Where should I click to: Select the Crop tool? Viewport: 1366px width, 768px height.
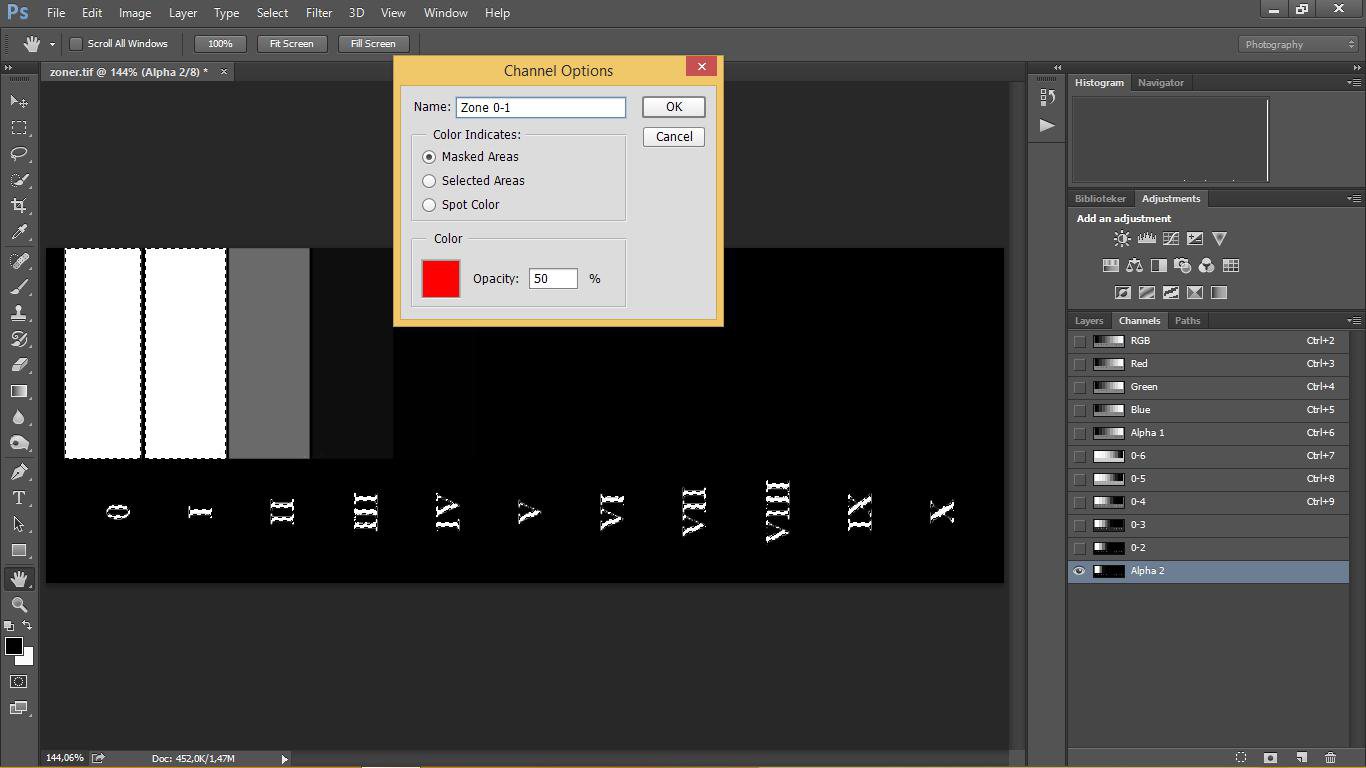pyautogui.click(x=19, y=206)
